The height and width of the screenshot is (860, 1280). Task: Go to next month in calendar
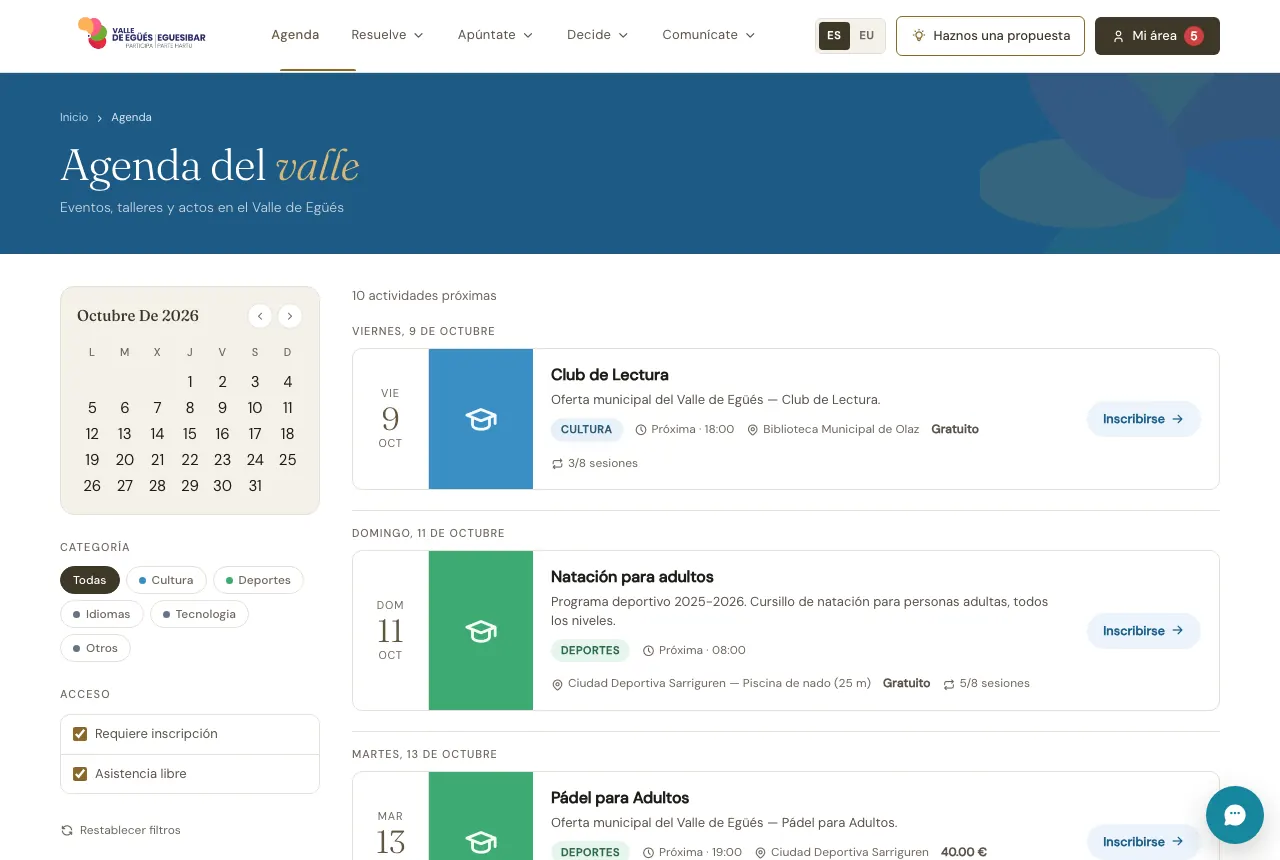click(x=290, y=316)
